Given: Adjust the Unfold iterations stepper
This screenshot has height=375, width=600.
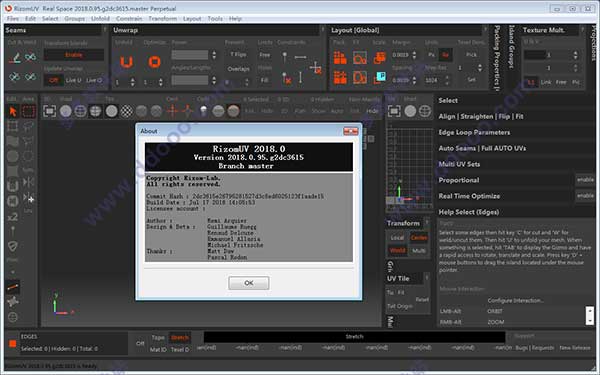Looking at the screenshot, I should [132, 82].
